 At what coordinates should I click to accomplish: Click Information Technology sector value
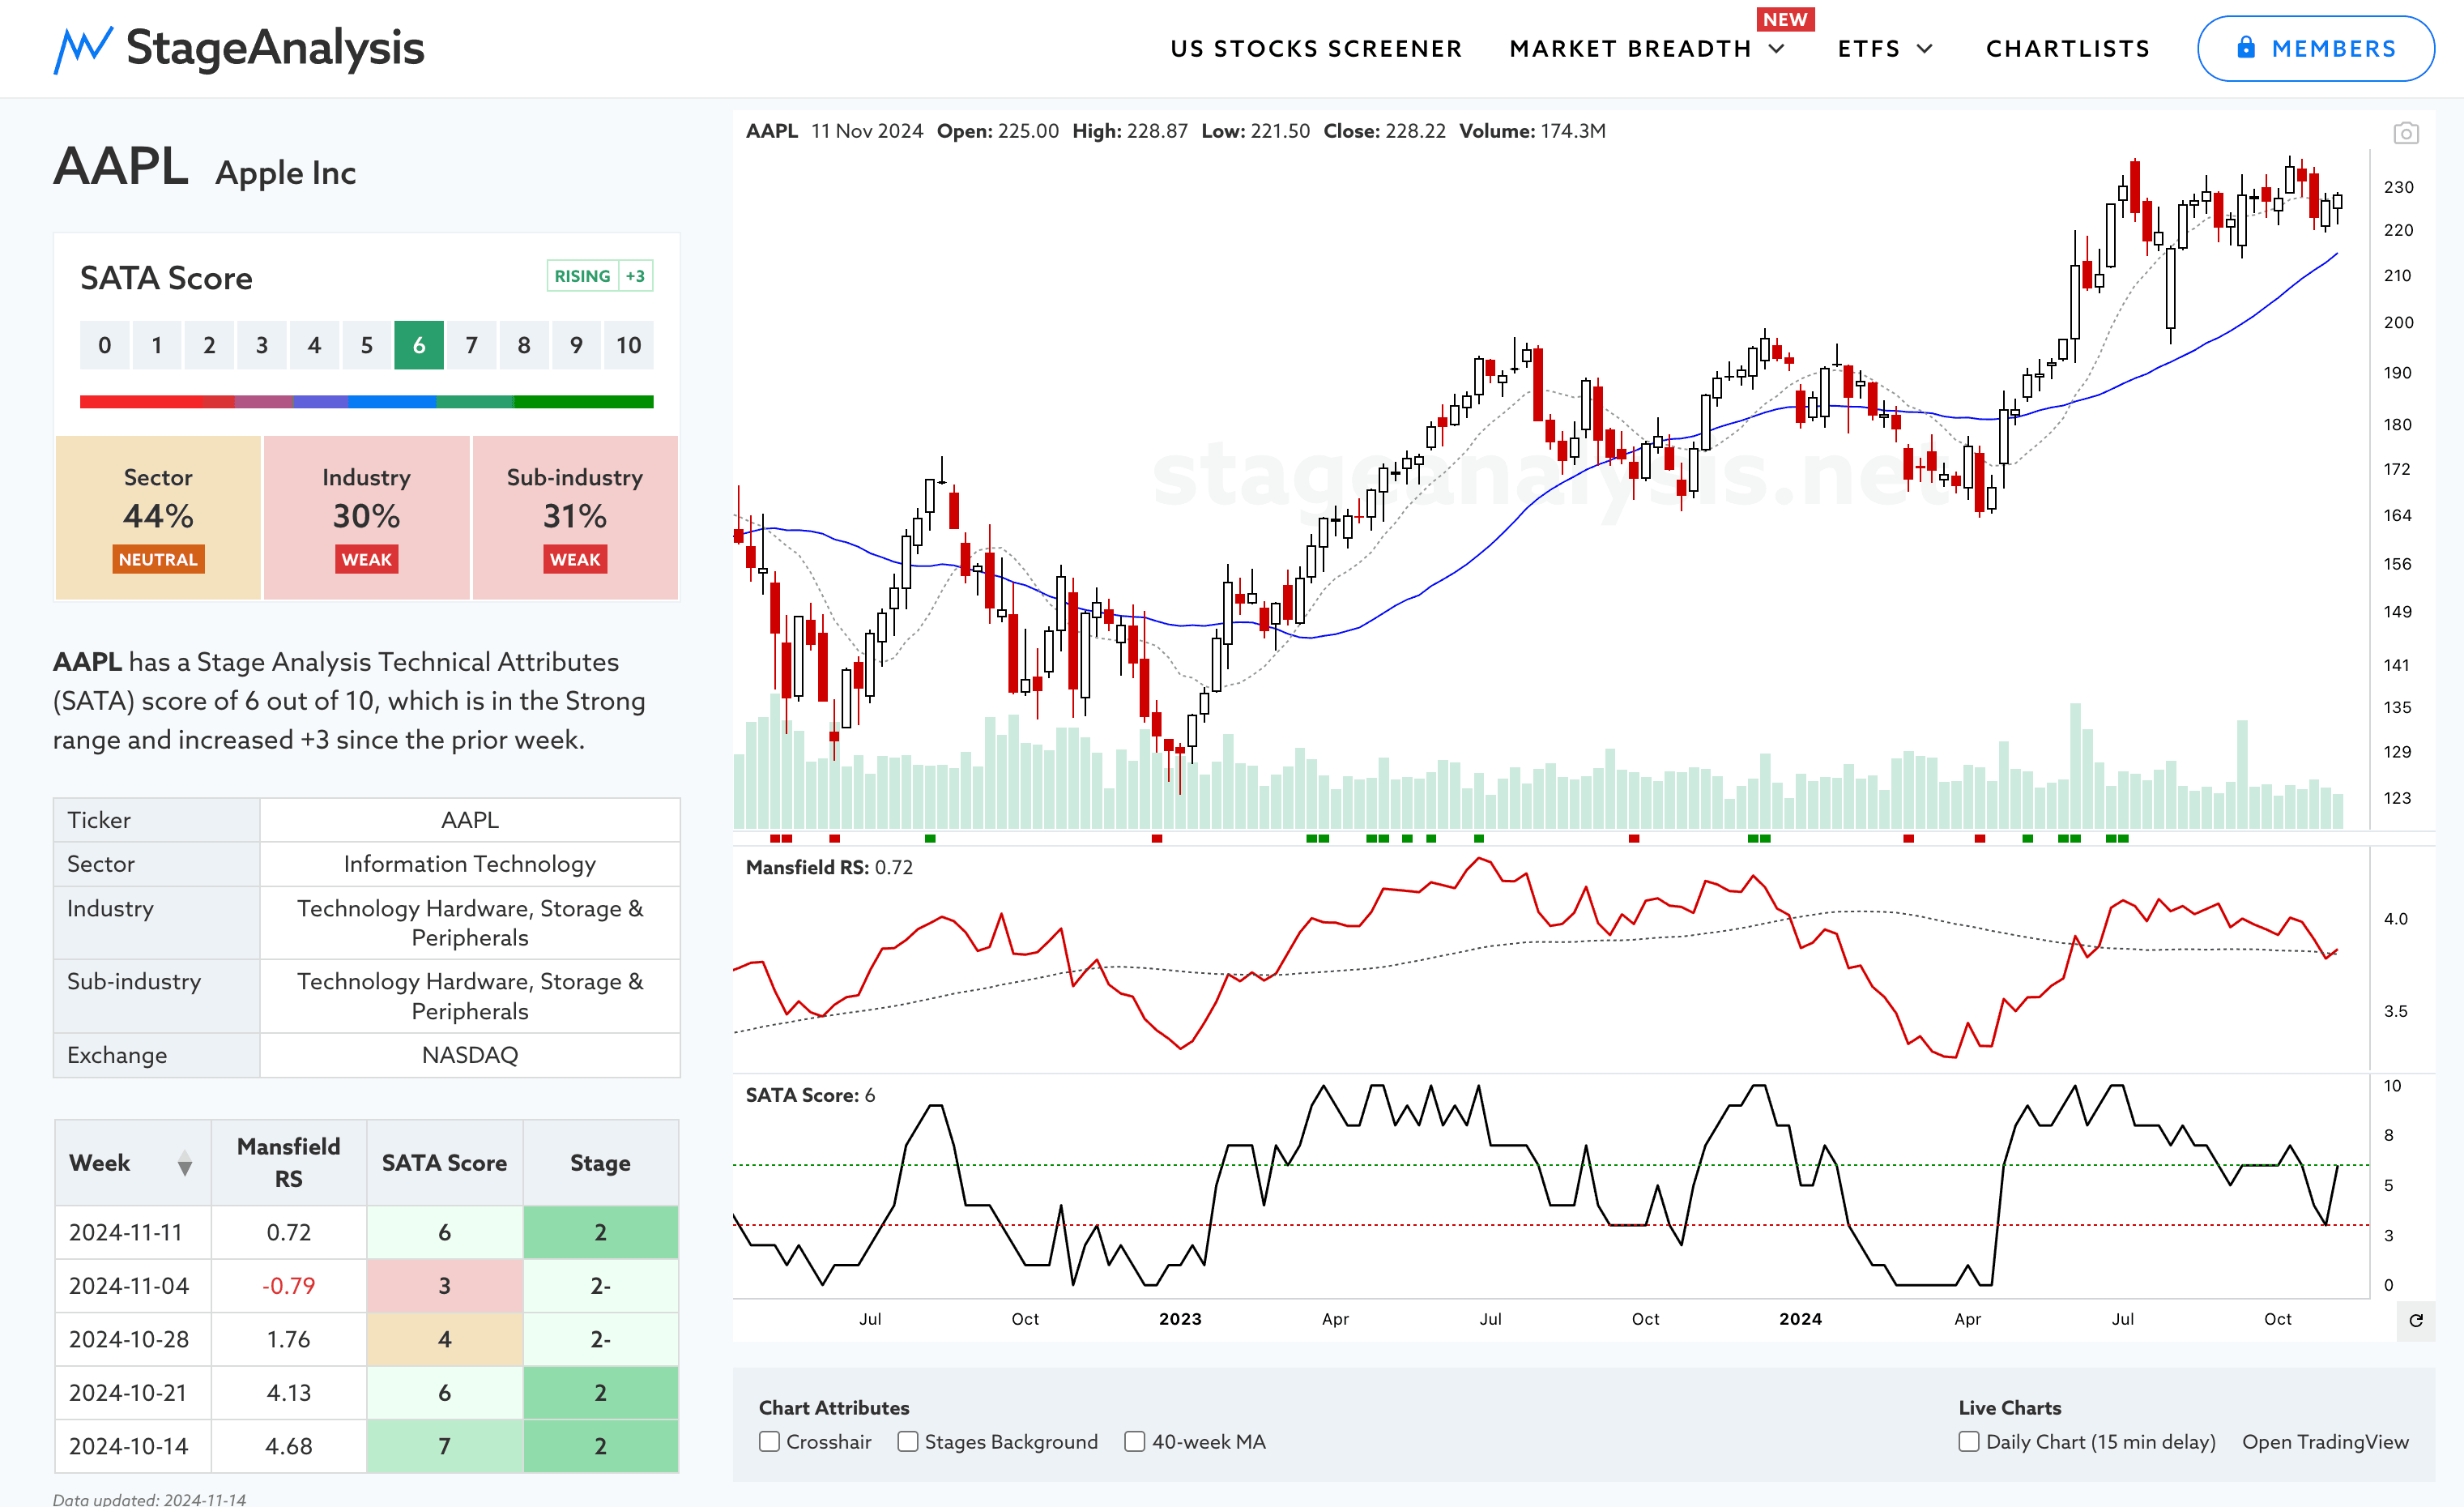(x=470, y=864)
